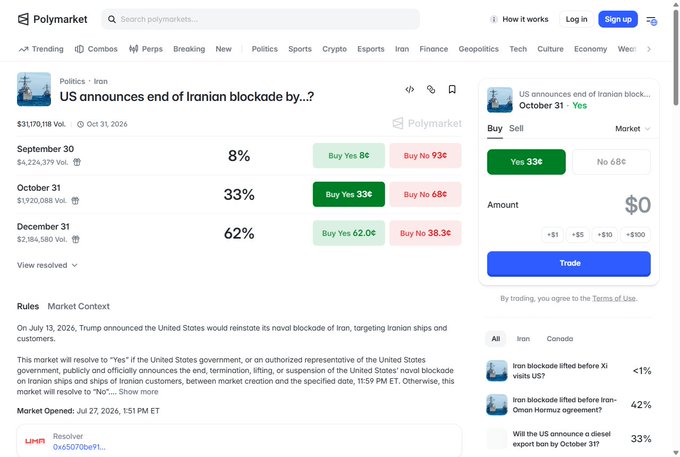Open the Finance category

pyautogui.click(x=434, y=49)
